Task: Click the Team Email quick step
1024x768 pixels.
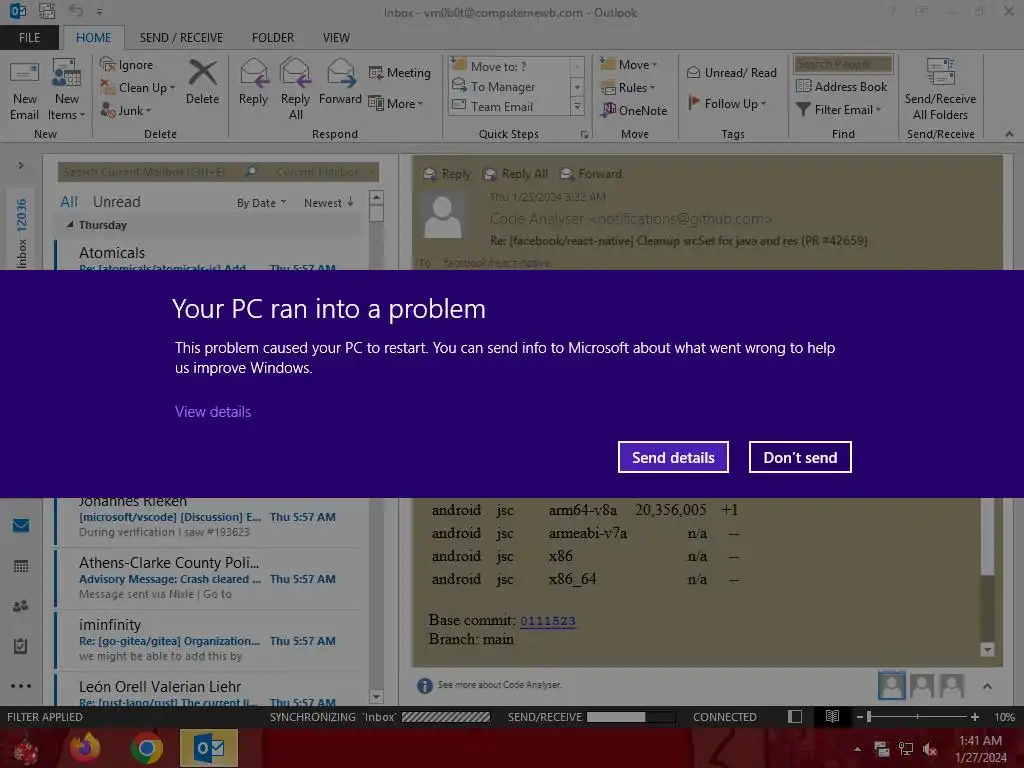Action: pyautogui.click(x=502, y=106)
